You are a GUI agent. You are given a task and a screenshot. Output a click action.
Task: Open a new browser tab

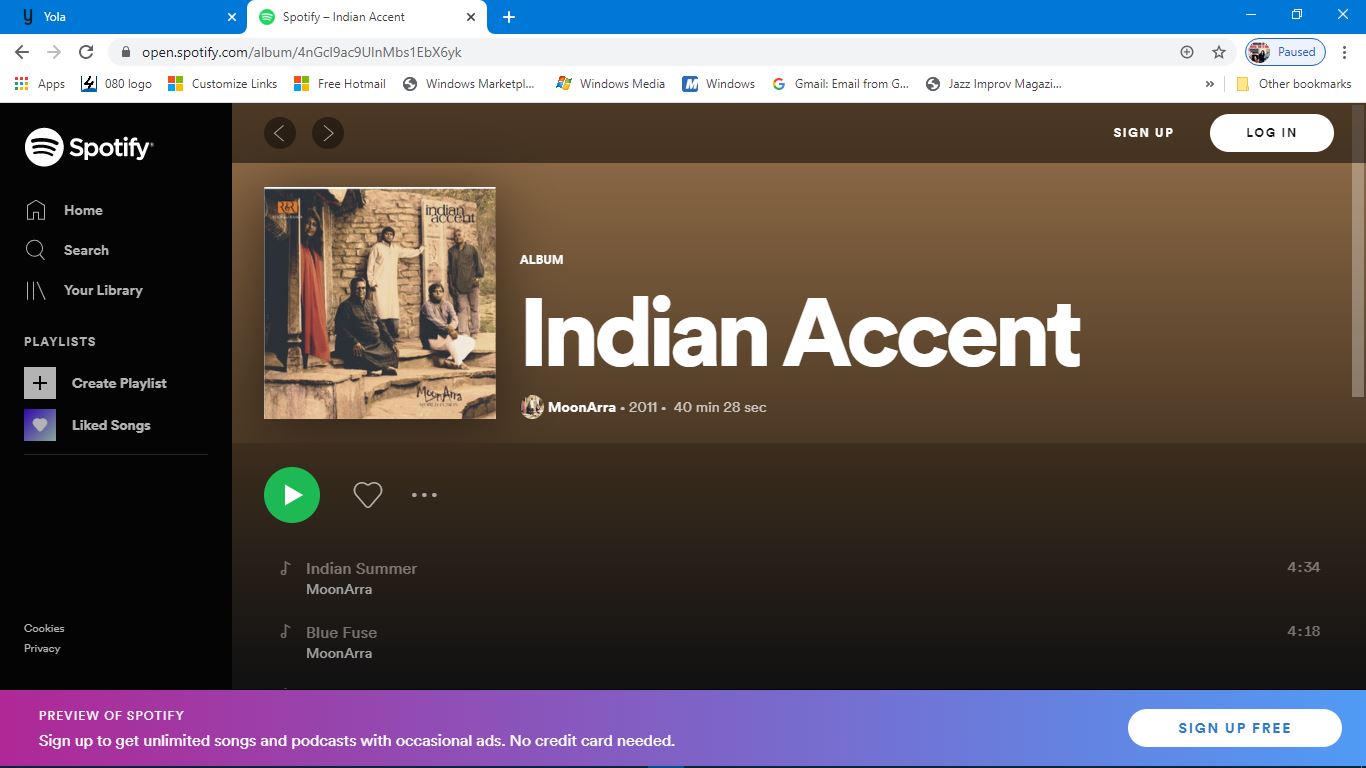[x=508, y=17]
